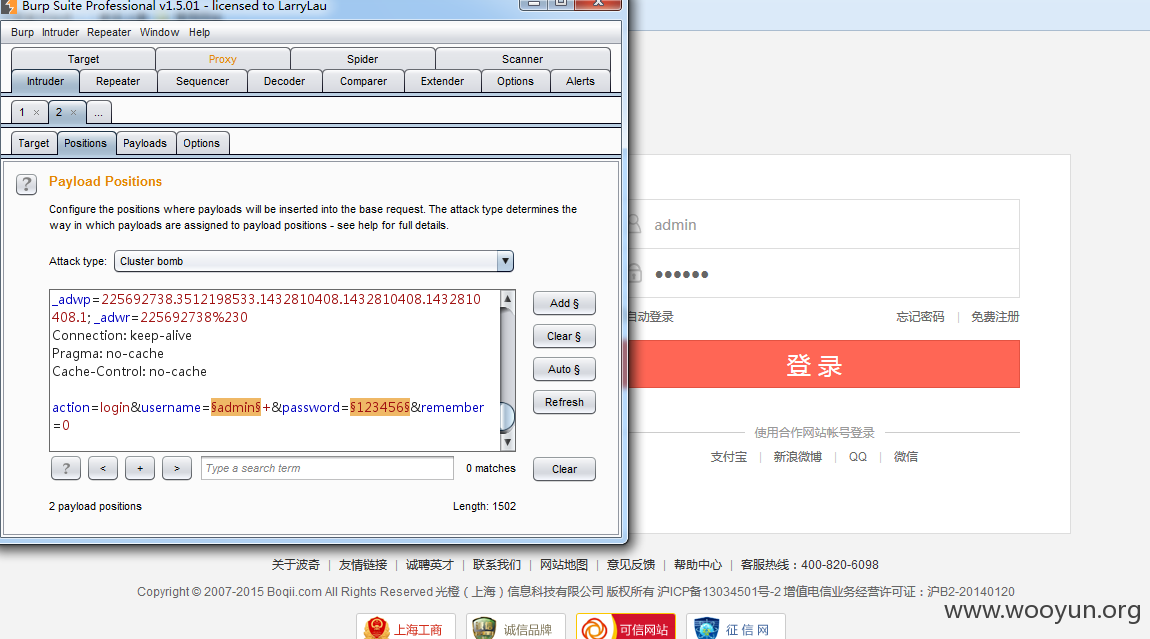Open the Alerts tab

580,81
